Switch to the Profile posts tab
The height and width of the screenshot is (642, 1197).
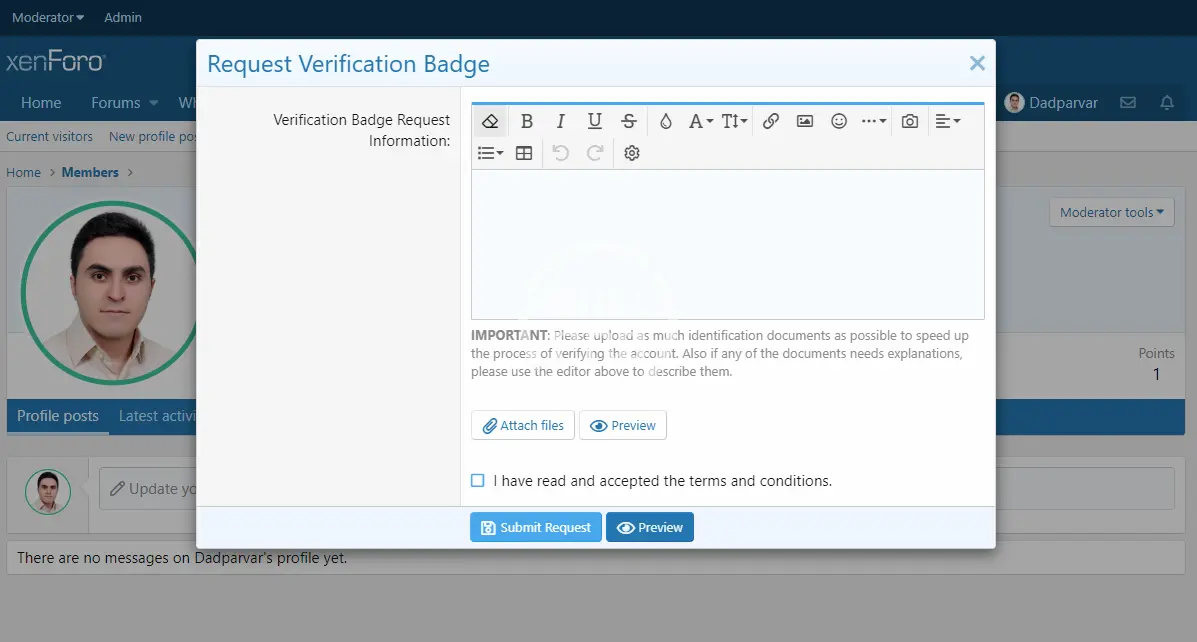pos(58,416)
